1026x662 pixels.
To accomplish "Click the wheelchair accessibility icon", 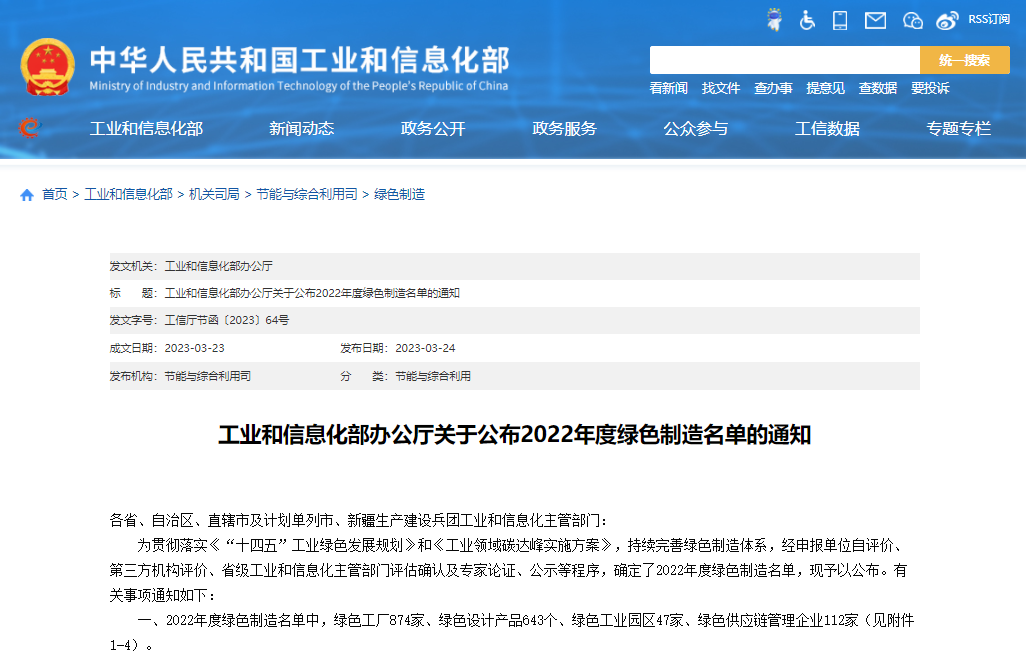I will click(807, 20).
